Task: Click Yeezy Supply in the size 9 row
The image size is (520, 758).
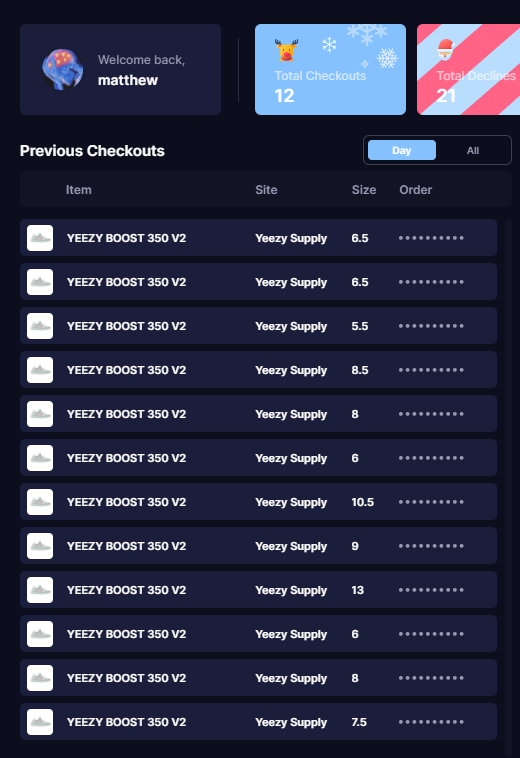Action: (x=291, y=547)
